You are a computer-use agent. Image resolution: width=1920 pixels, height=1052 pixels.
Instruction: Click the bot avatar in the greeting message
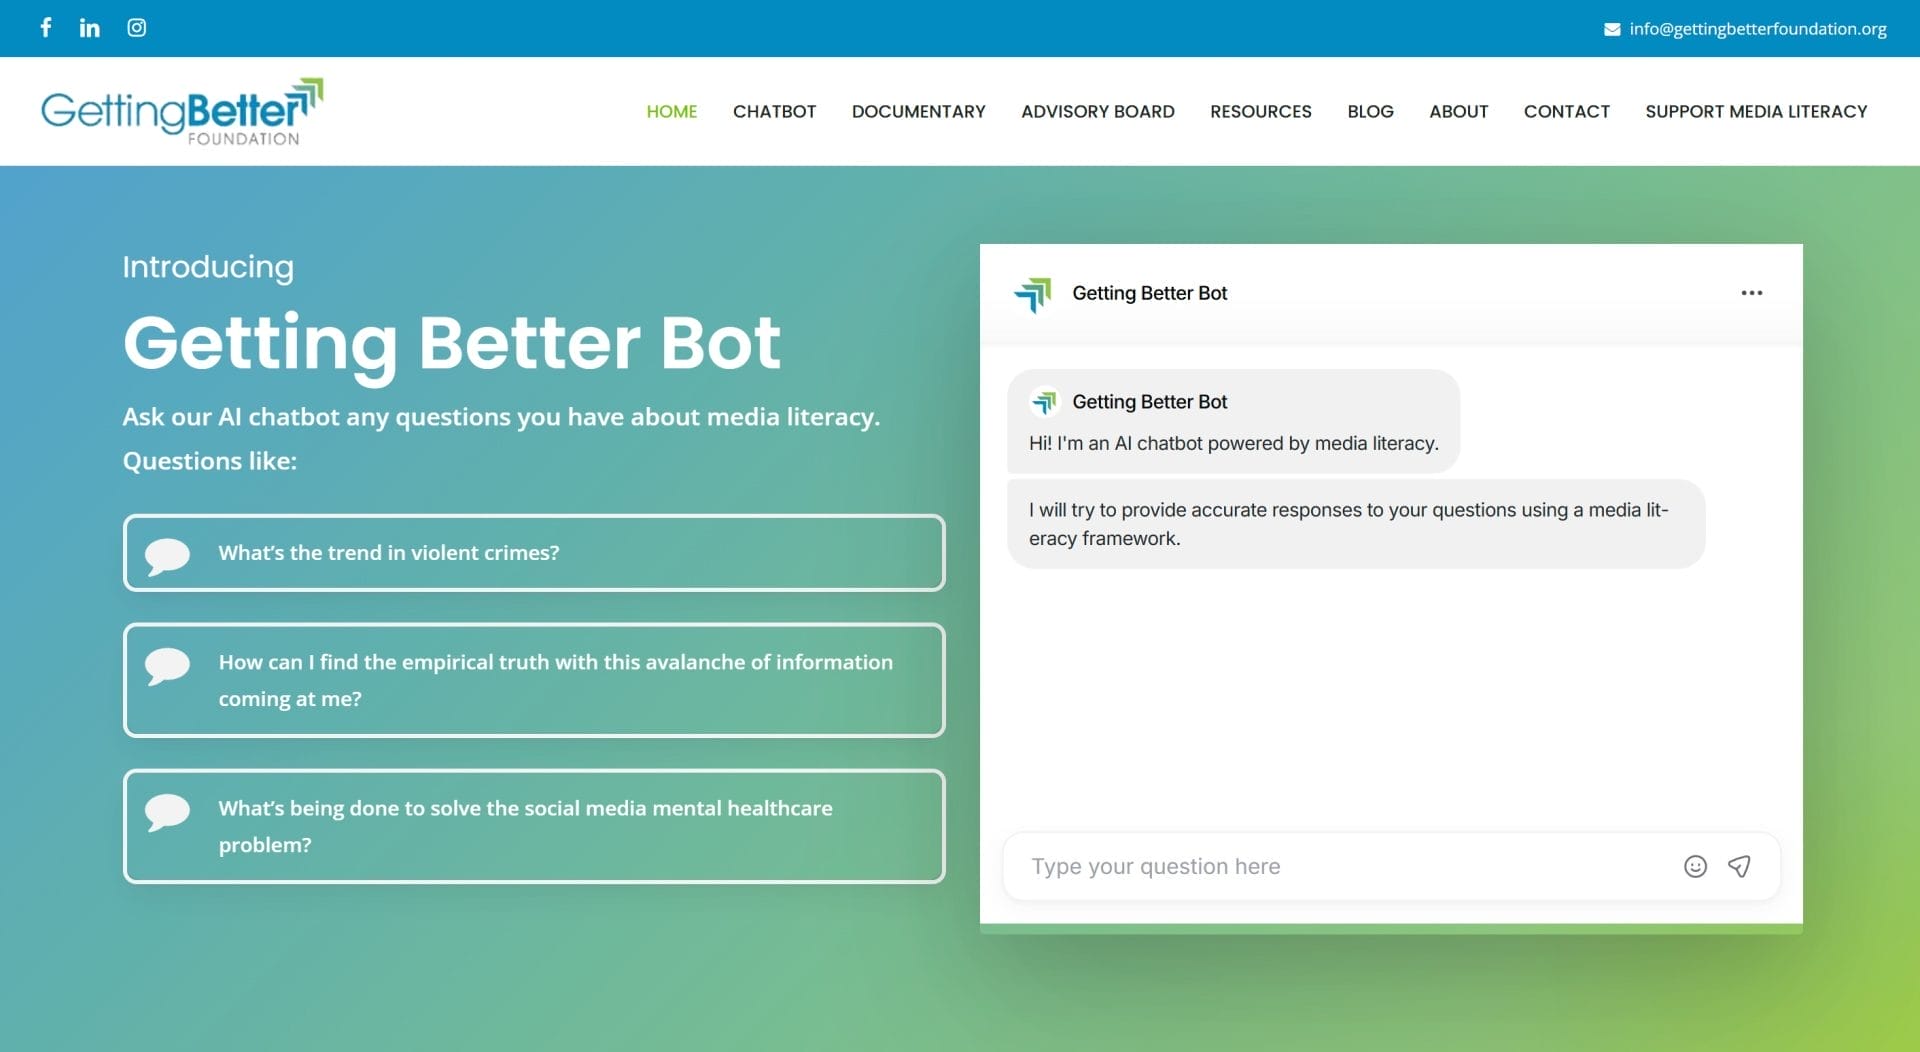click(1044, 402)
